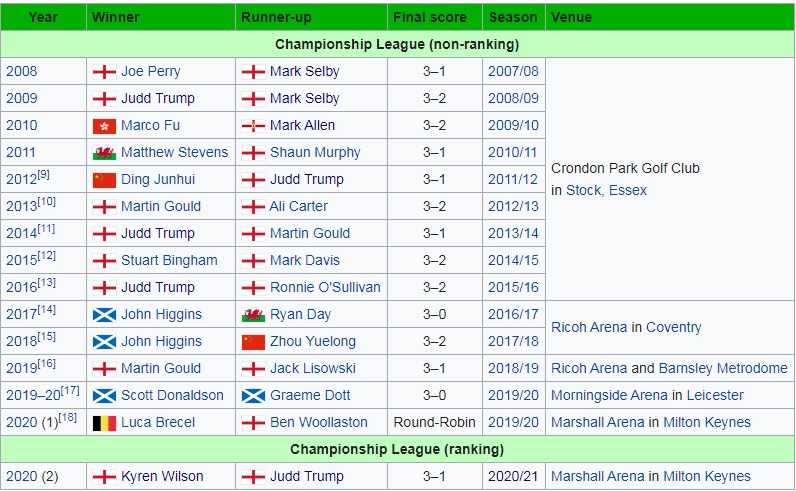
Task: Click the England flag beside Kyren Wilson
Action: pyautogui.click(x=104, y=477)
